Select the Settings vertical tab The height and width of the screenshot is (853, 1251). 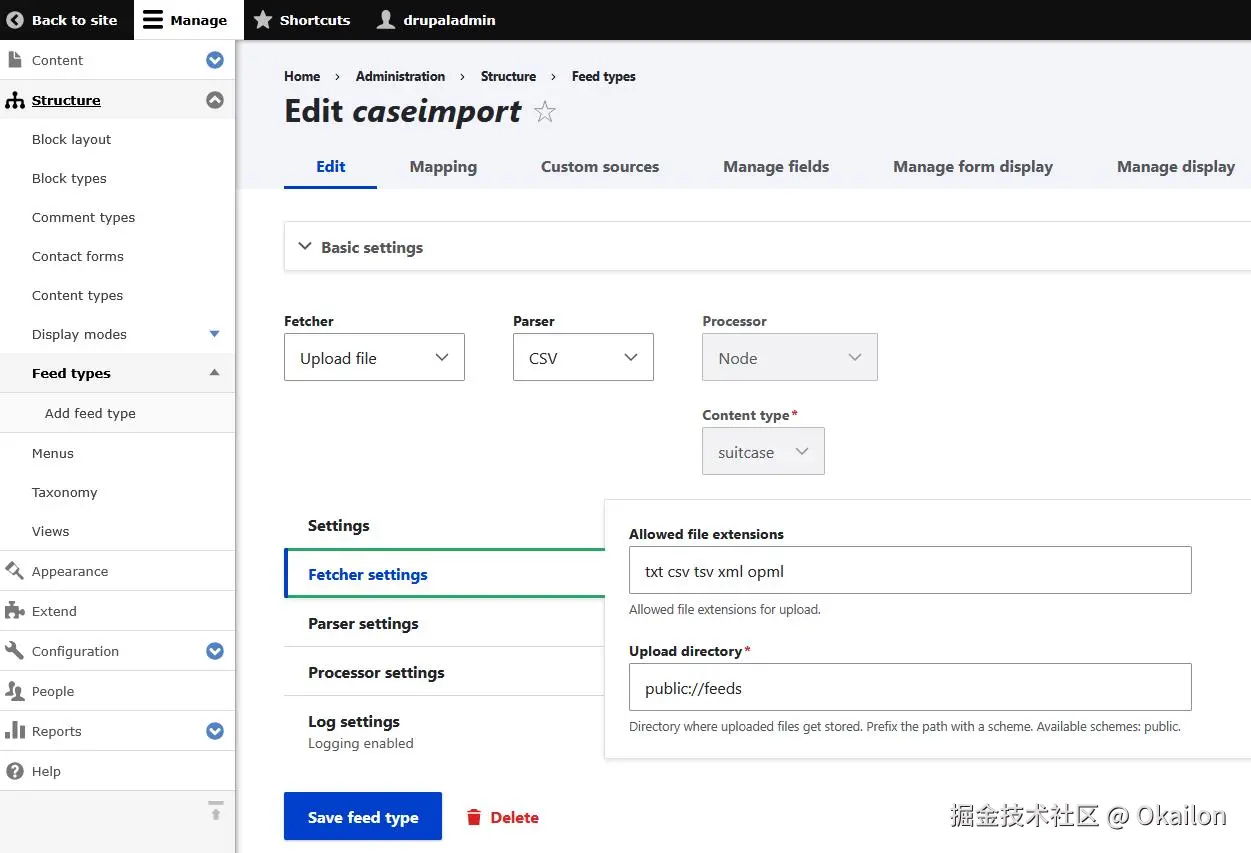tap(445, 525)
